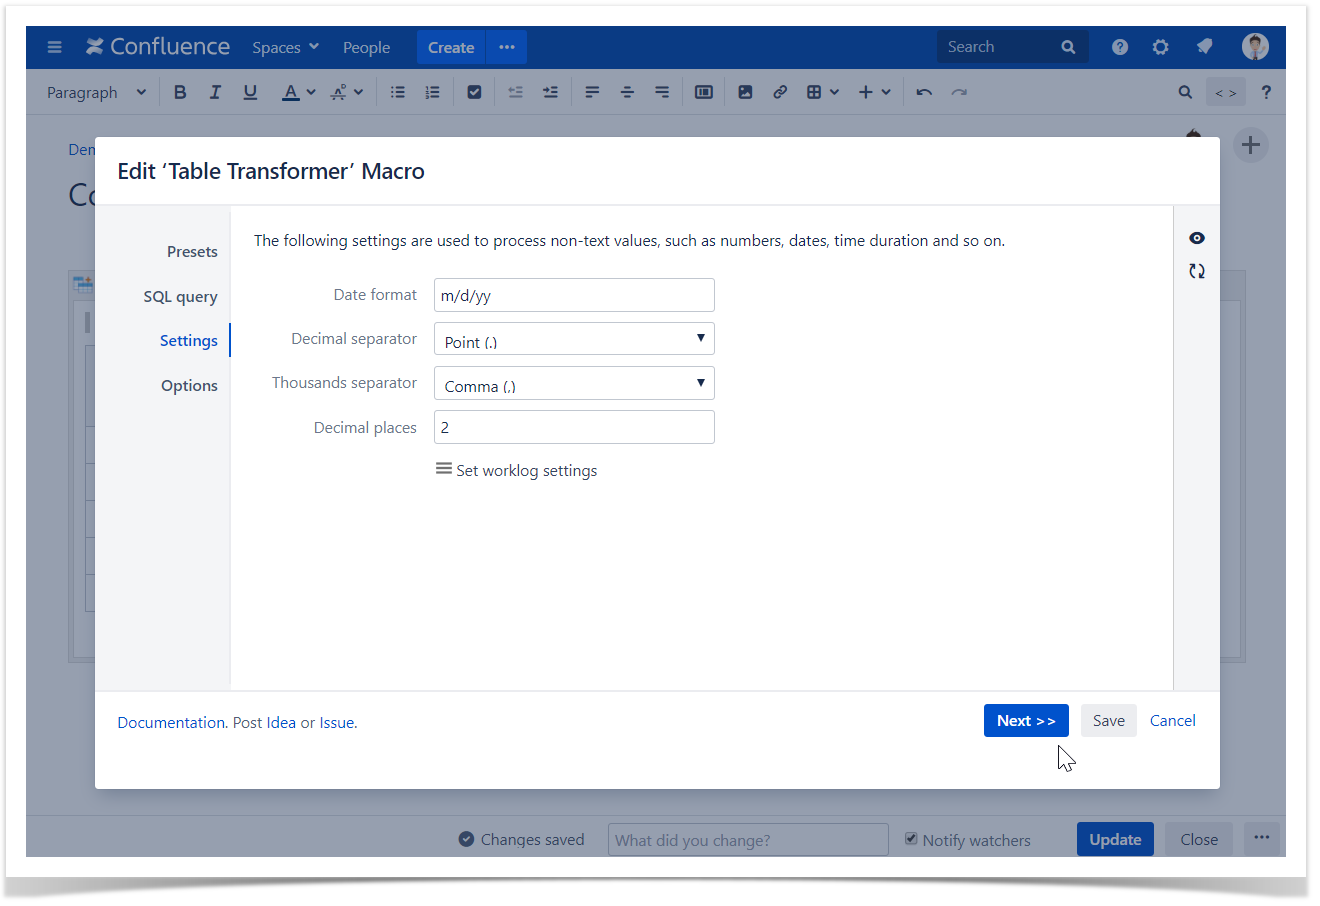This screenshot has width=1320, height=906.
Task: Expand the Spaces menu
Action: pos(285,47)
